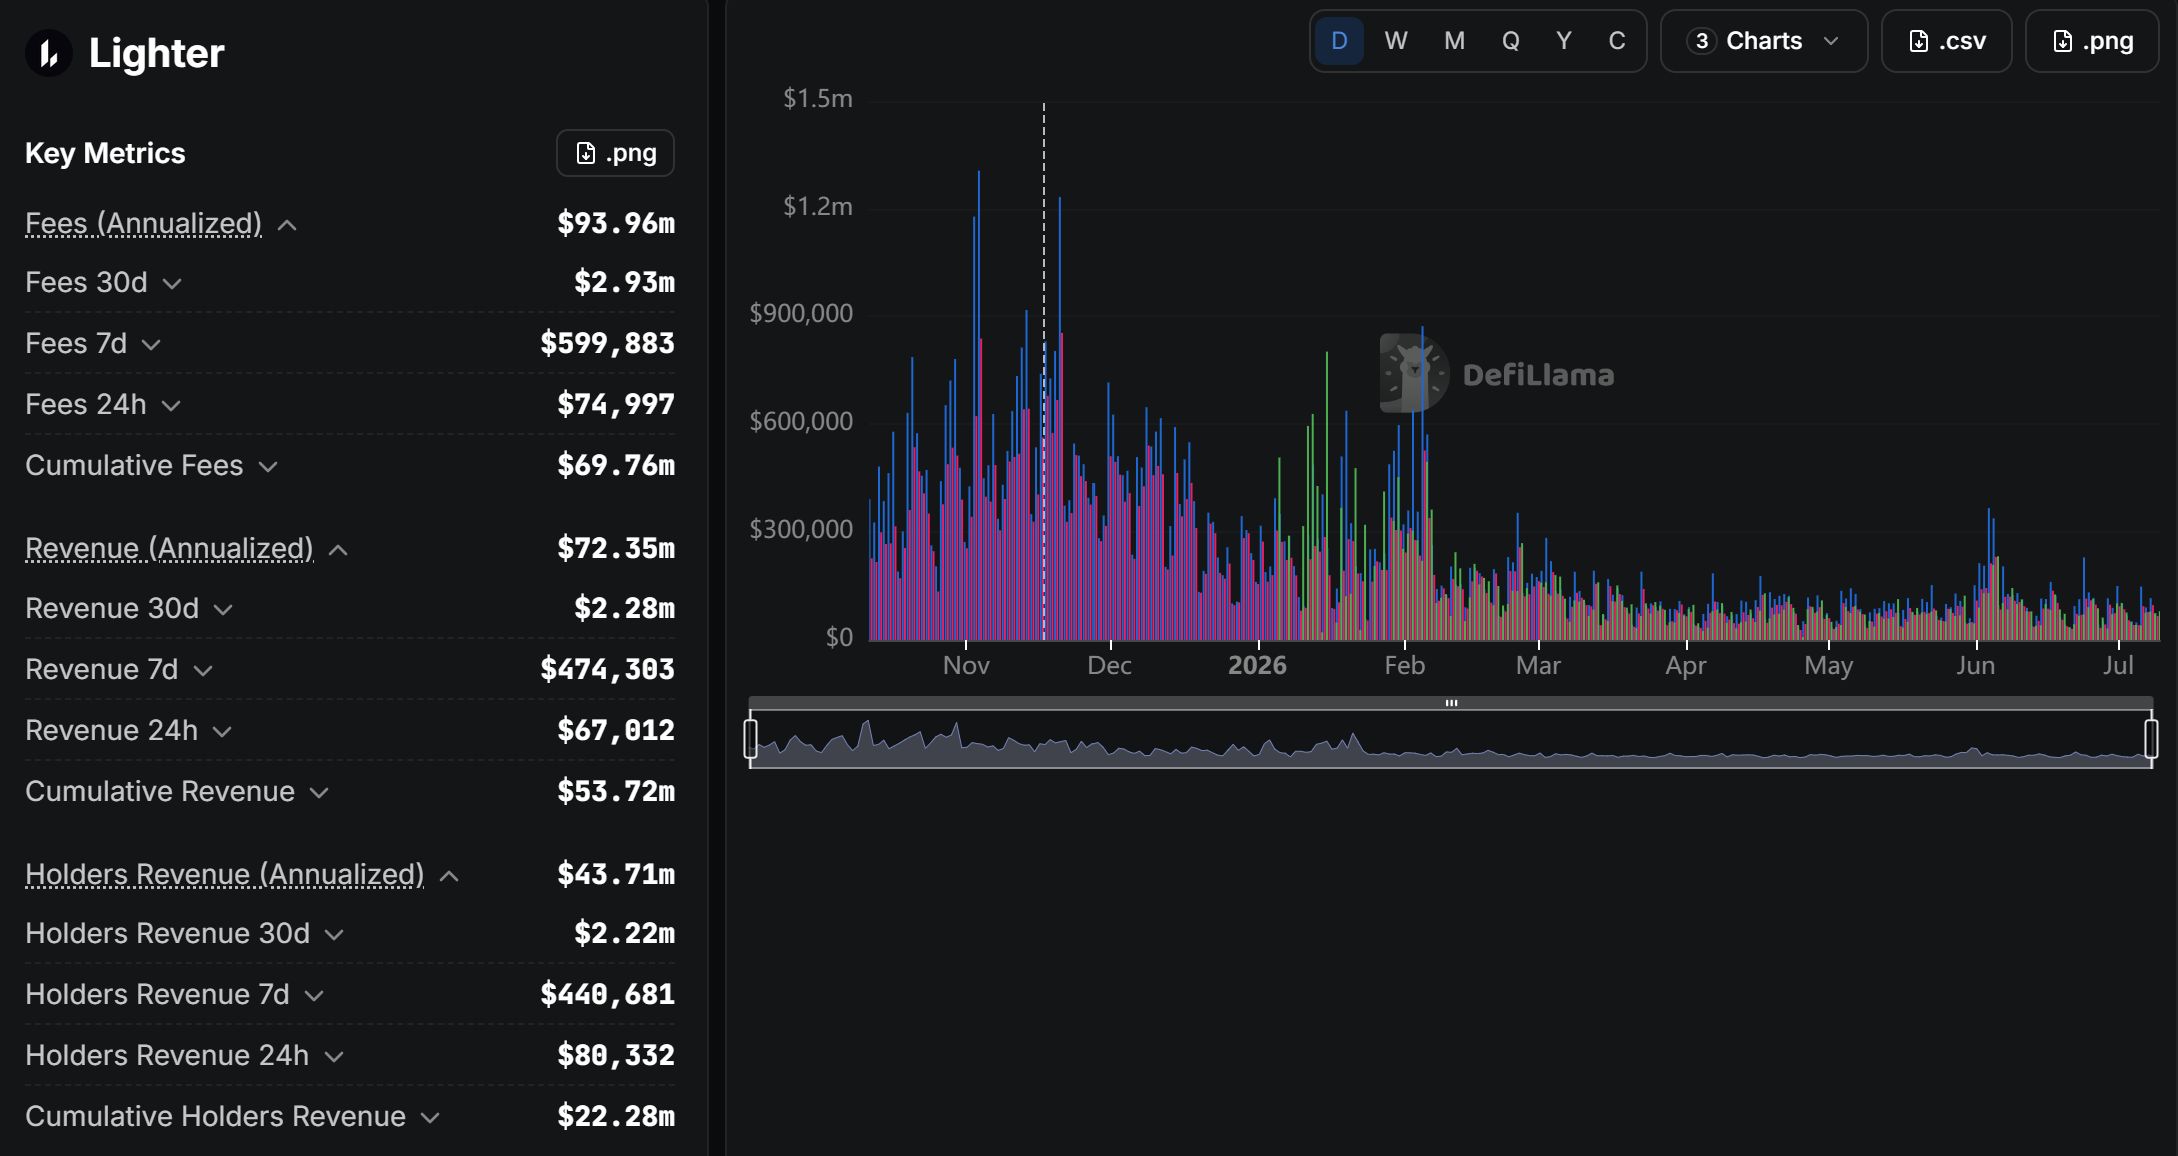Click the $2.22m Holders Revenue 30d value
The height and width of the screenshot is (1156, 2178).
point(624,933)
